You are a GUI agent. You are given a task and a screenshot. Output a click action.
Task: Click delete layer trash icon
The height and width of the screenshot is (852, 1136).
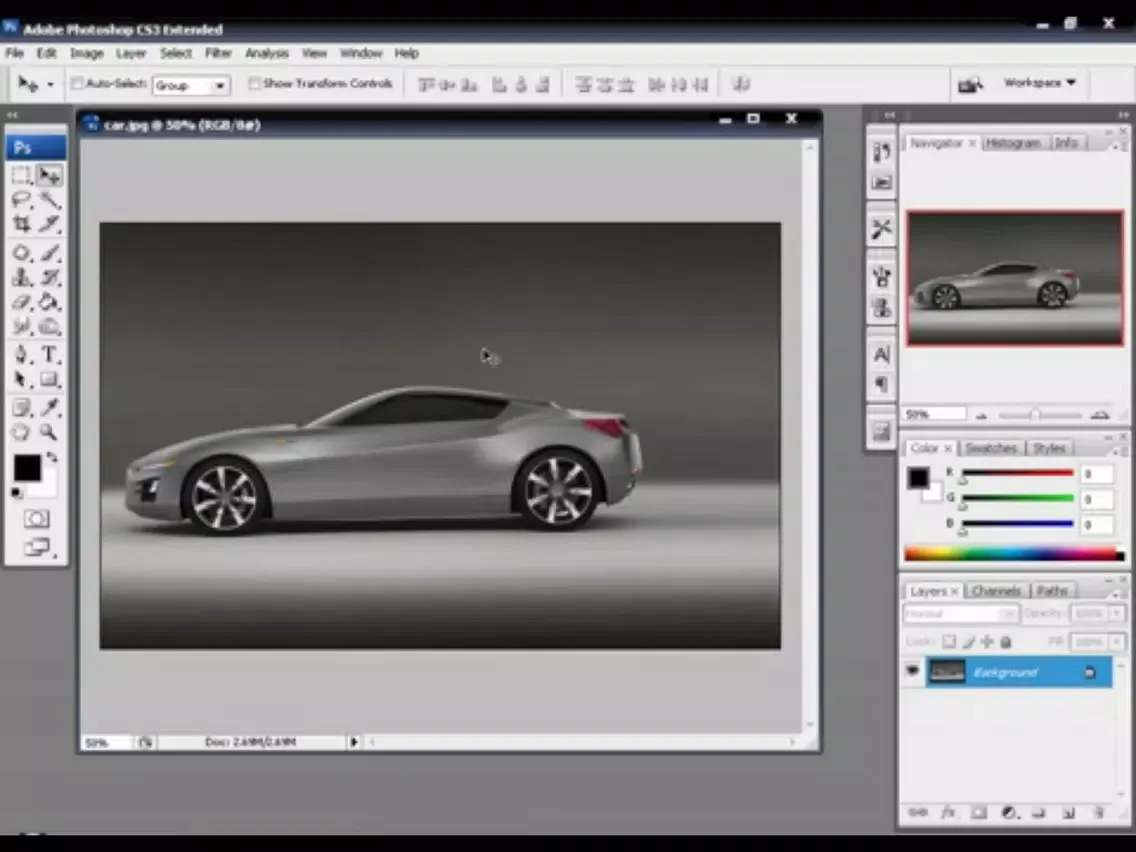pyautogui.click(x=1098, y=813)
